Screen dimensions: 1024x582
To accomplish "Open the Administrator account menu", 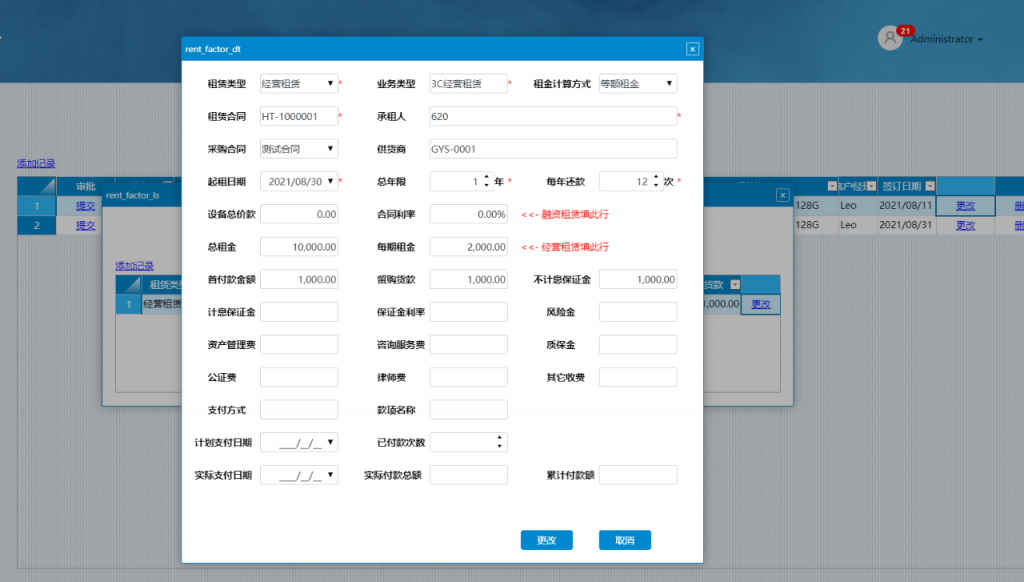I will (x=946, y=39).
